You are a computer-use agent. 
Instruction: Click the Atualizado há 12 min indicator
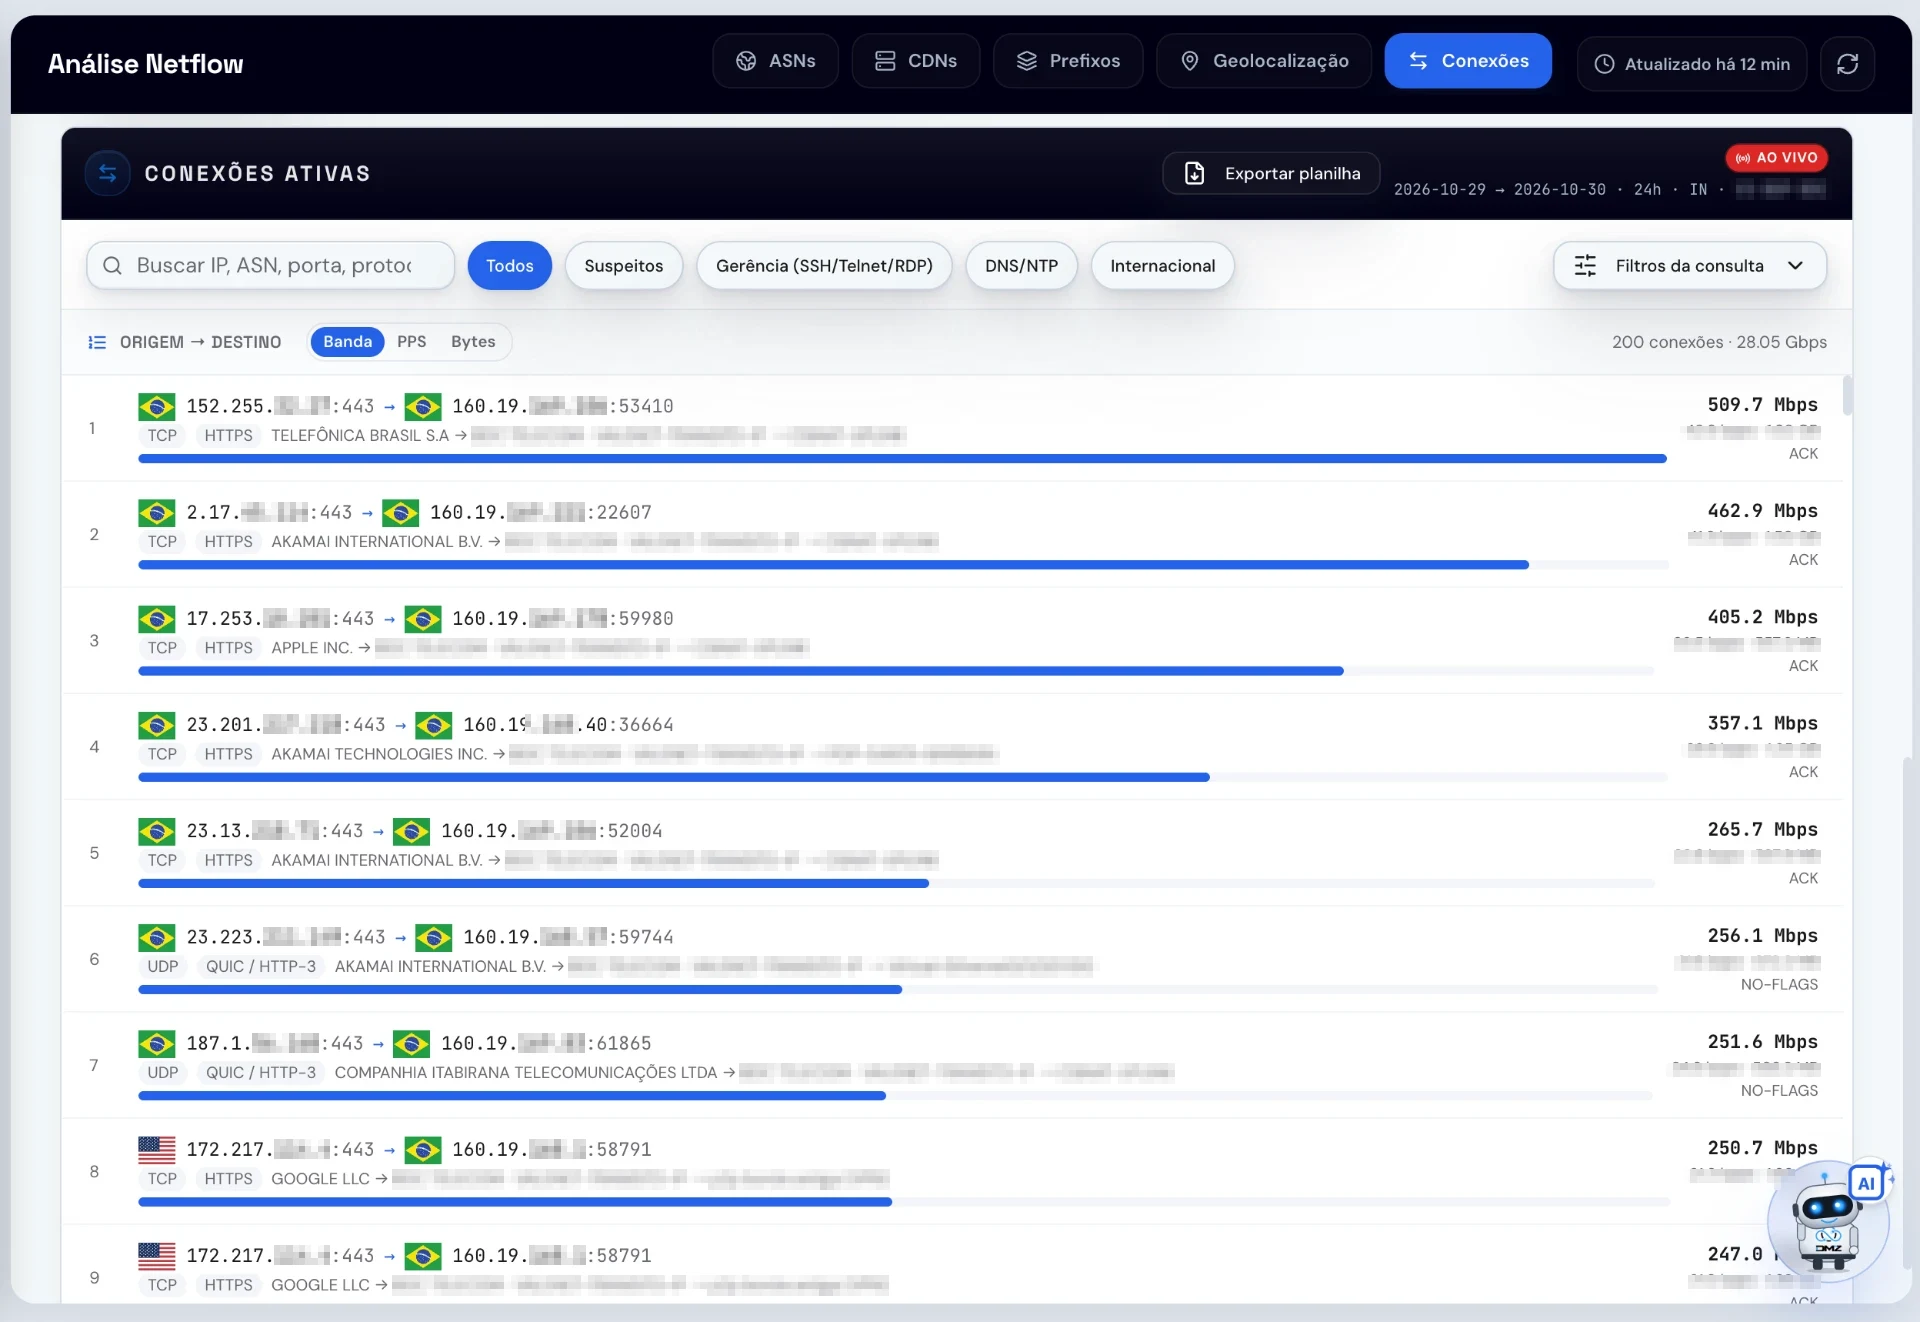1692,64
